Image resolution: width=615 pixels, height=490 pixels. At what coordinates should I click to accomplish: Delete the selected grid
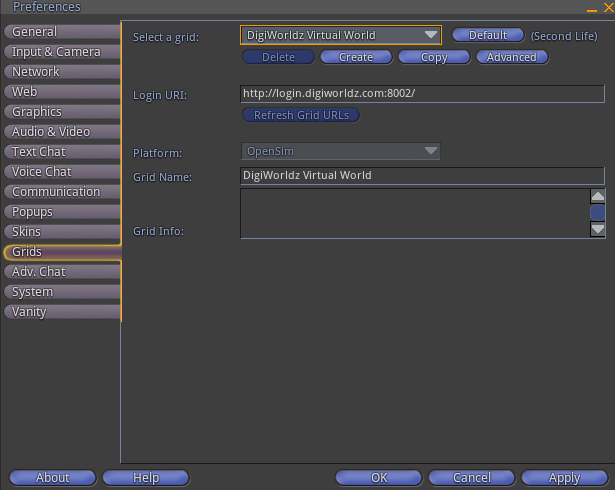pos(278,57)
